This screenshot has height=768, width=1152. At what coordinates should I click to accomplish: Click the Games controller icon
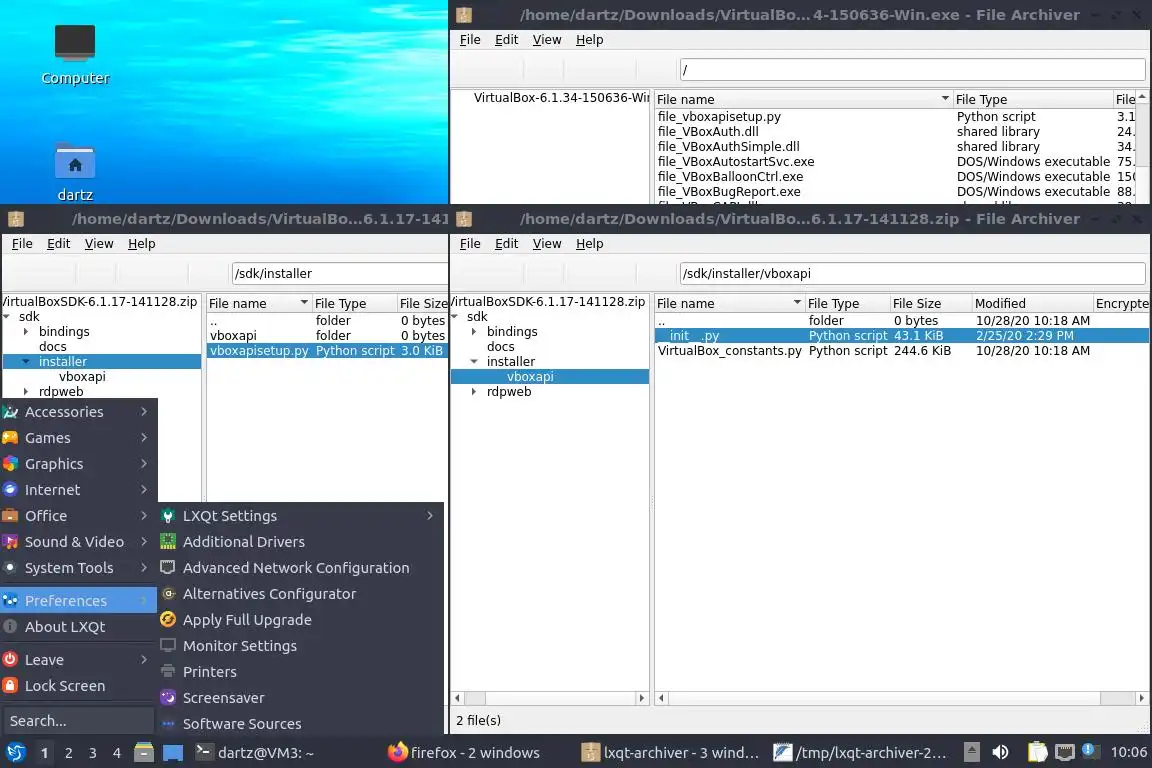(x=10, y=438)
